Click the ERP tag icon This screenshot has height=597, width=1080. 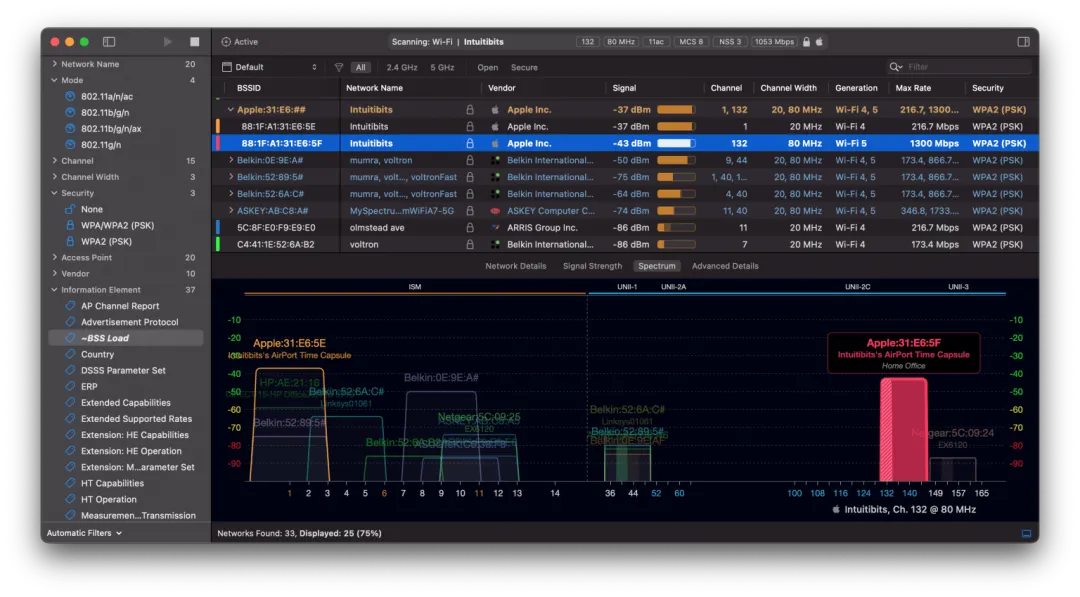[70, 386]
